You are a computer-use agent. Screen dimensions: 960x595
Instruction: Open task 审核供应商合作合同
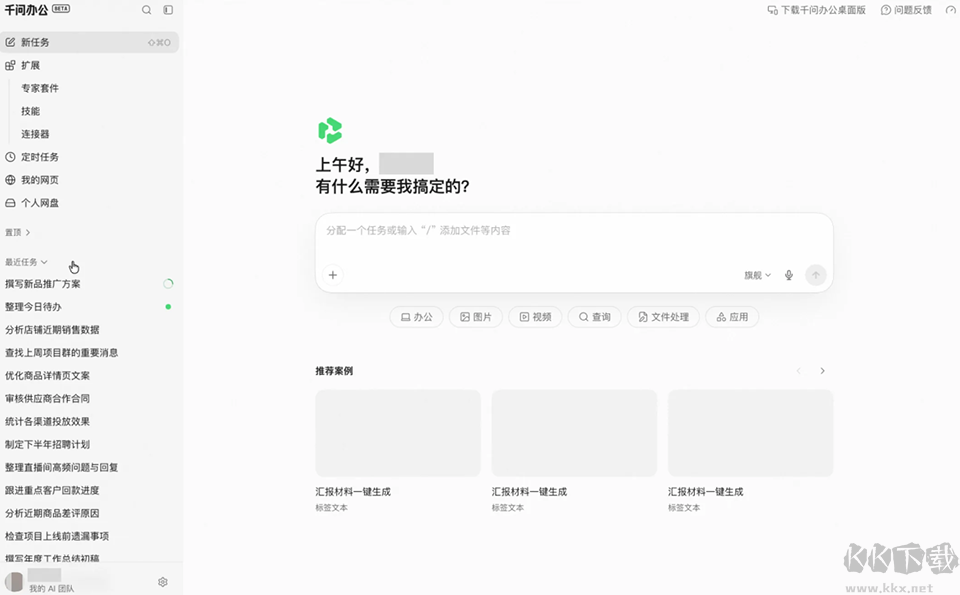point(47,399)
